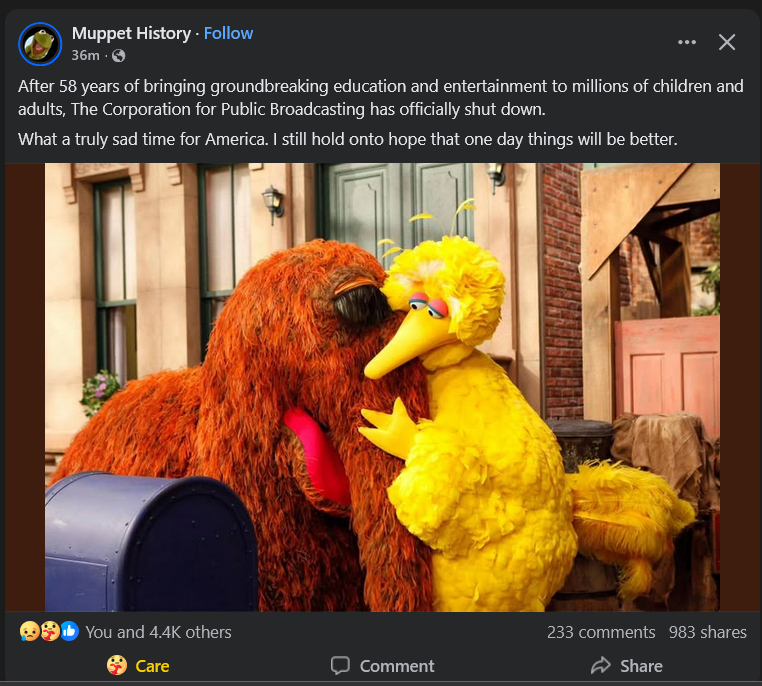Image resolution: width=762 pixels, height=686 pixels.
Task: Click the share arrow icon
Action: click(600, 666)
